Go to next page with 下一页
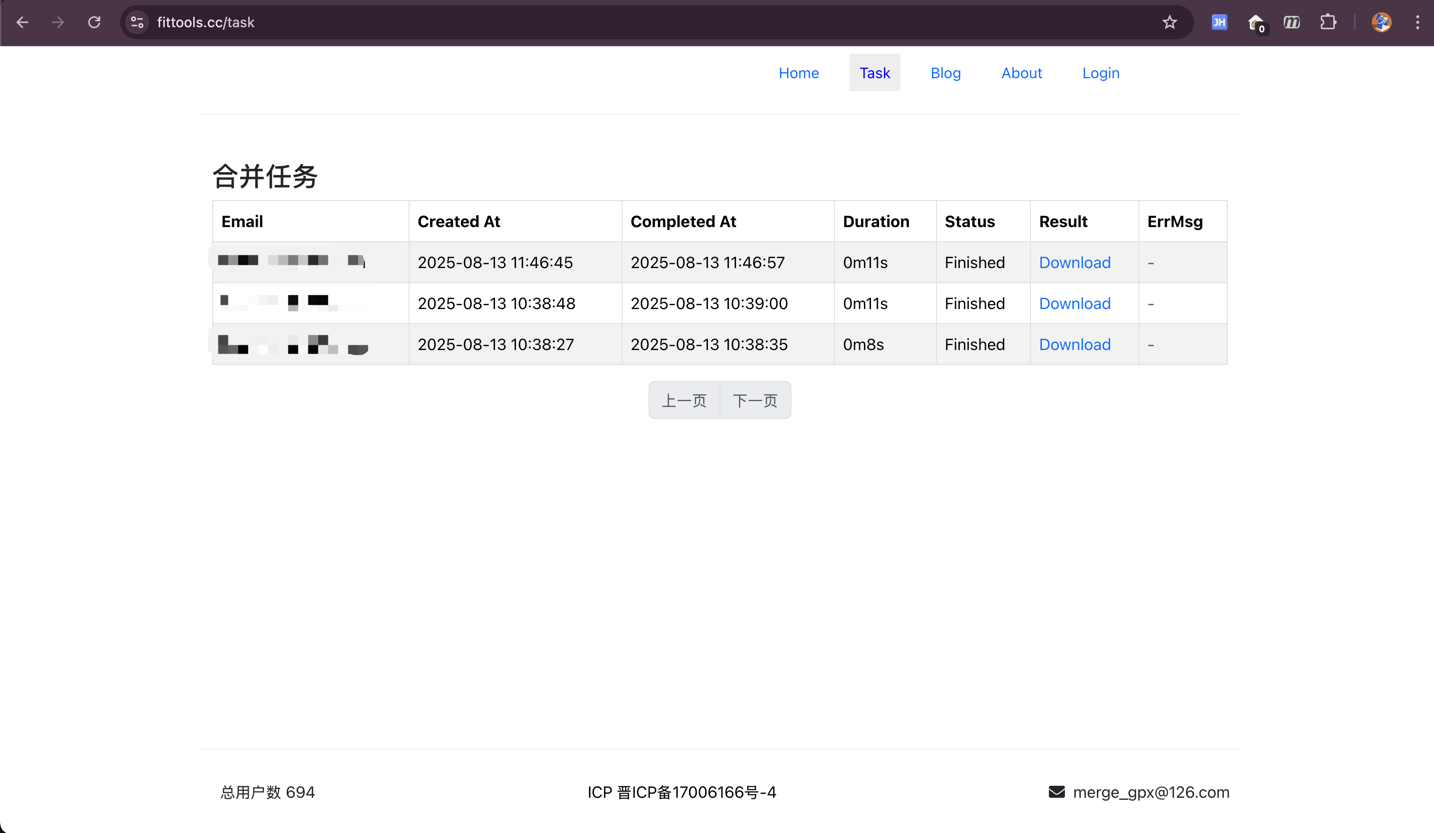 click(x=755, y=401)
